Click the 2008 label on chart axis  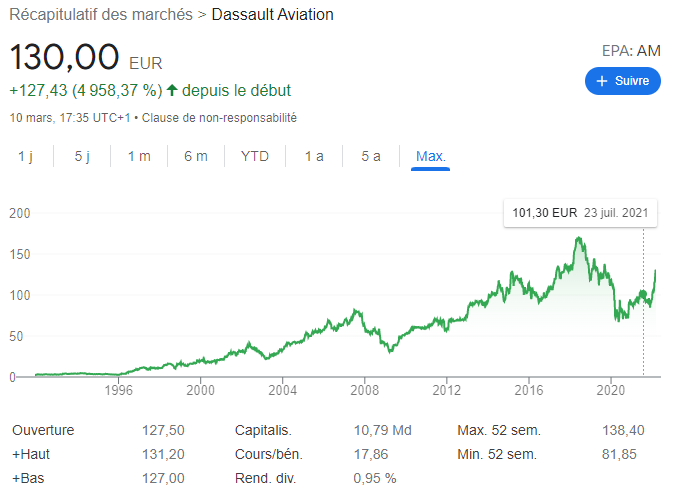click(x=364, y=390)
